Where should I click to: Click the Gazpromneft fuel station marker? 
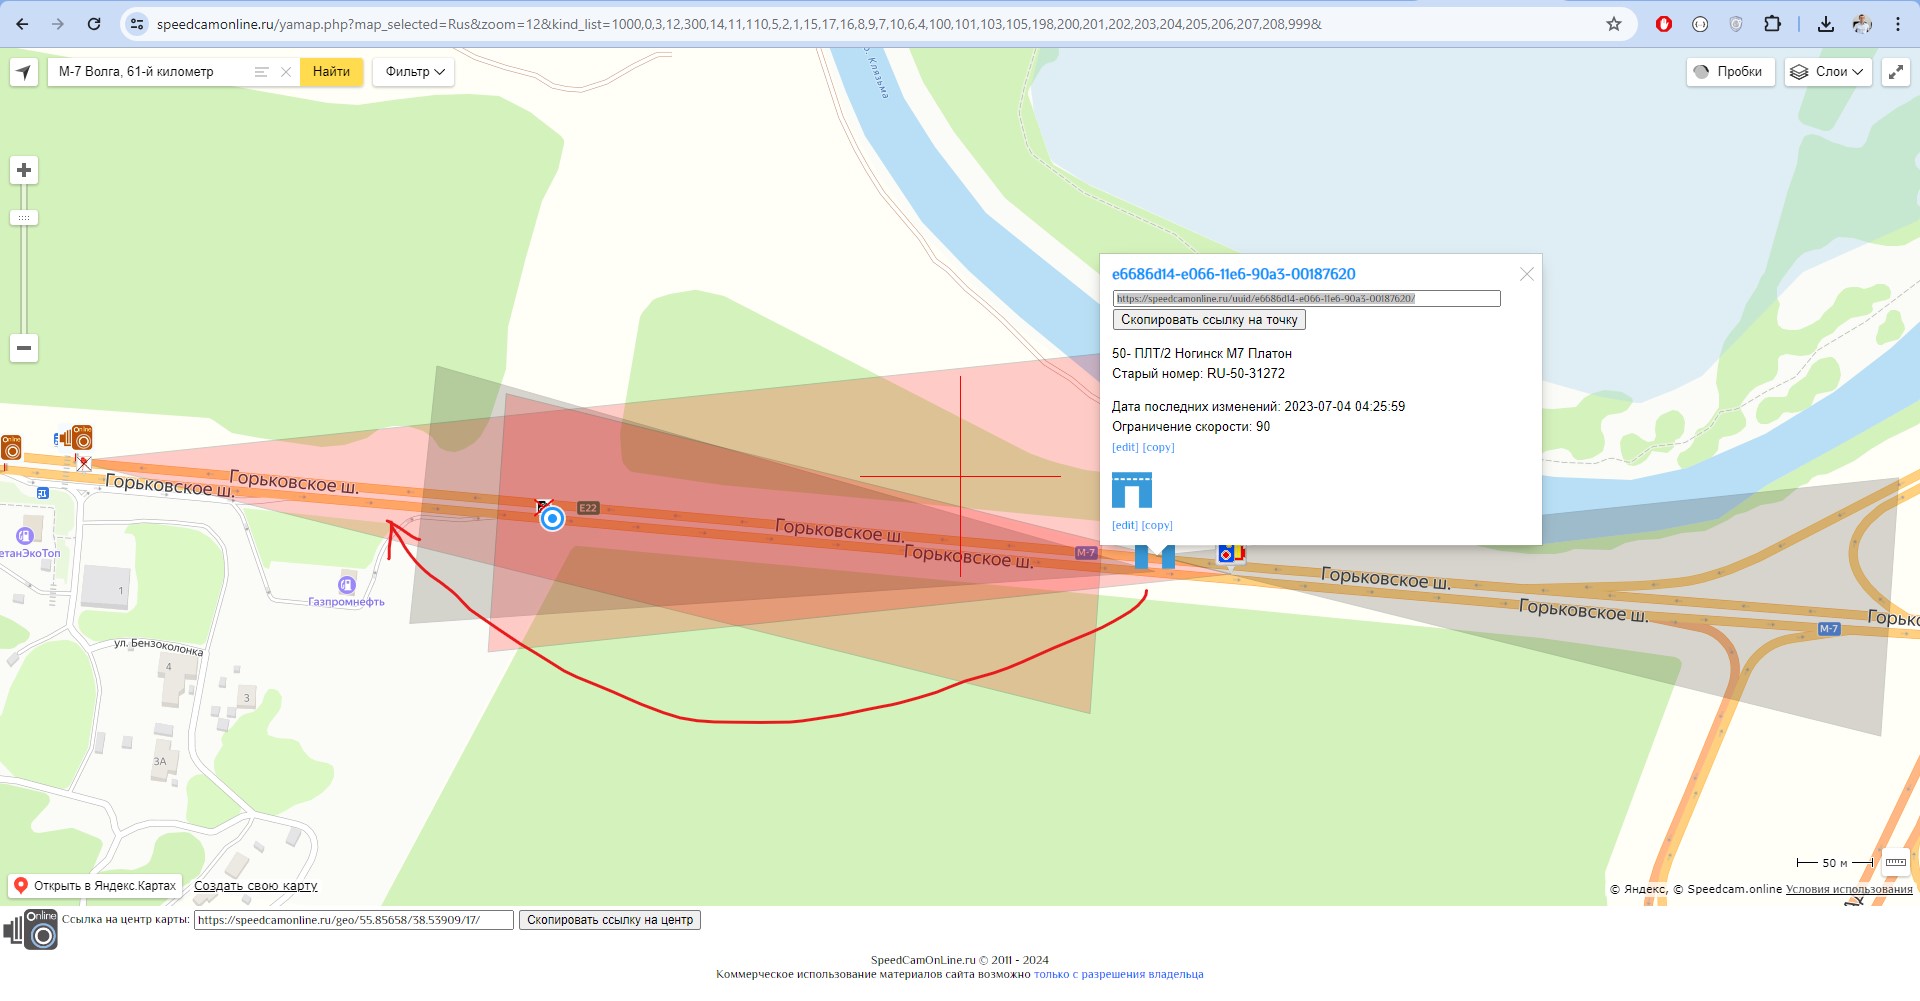pos(347,585)
